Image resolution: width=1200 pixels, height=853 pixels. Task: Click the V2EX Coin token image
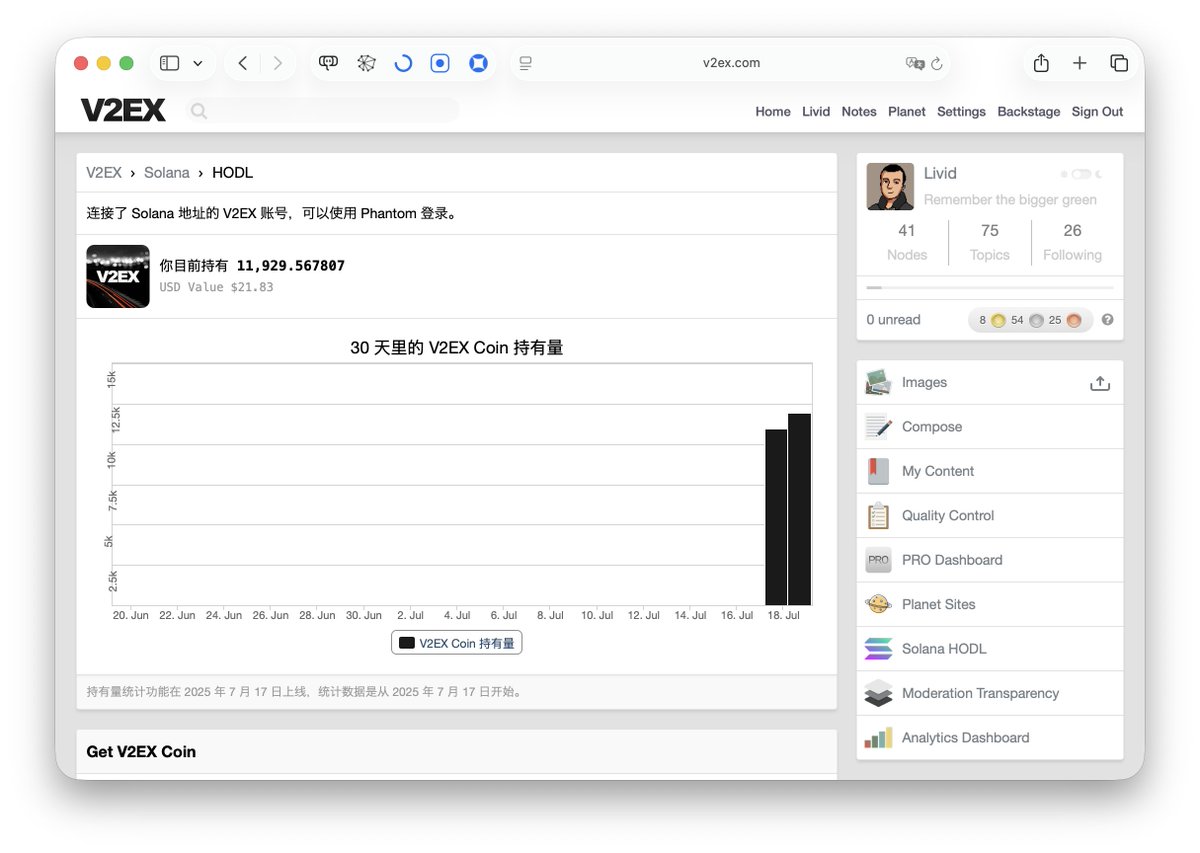point(118,276)
